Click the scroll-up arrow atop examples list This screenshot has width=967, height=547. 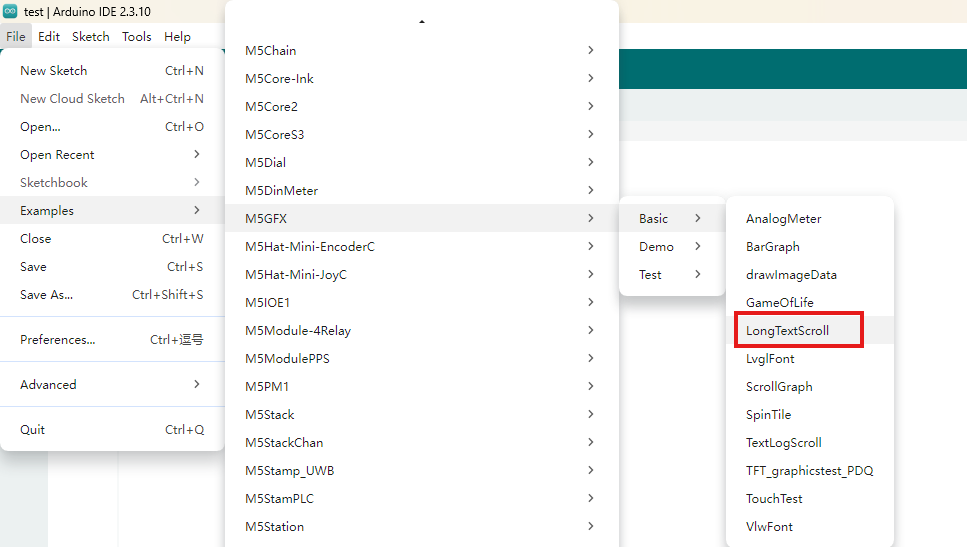[422, 22]
